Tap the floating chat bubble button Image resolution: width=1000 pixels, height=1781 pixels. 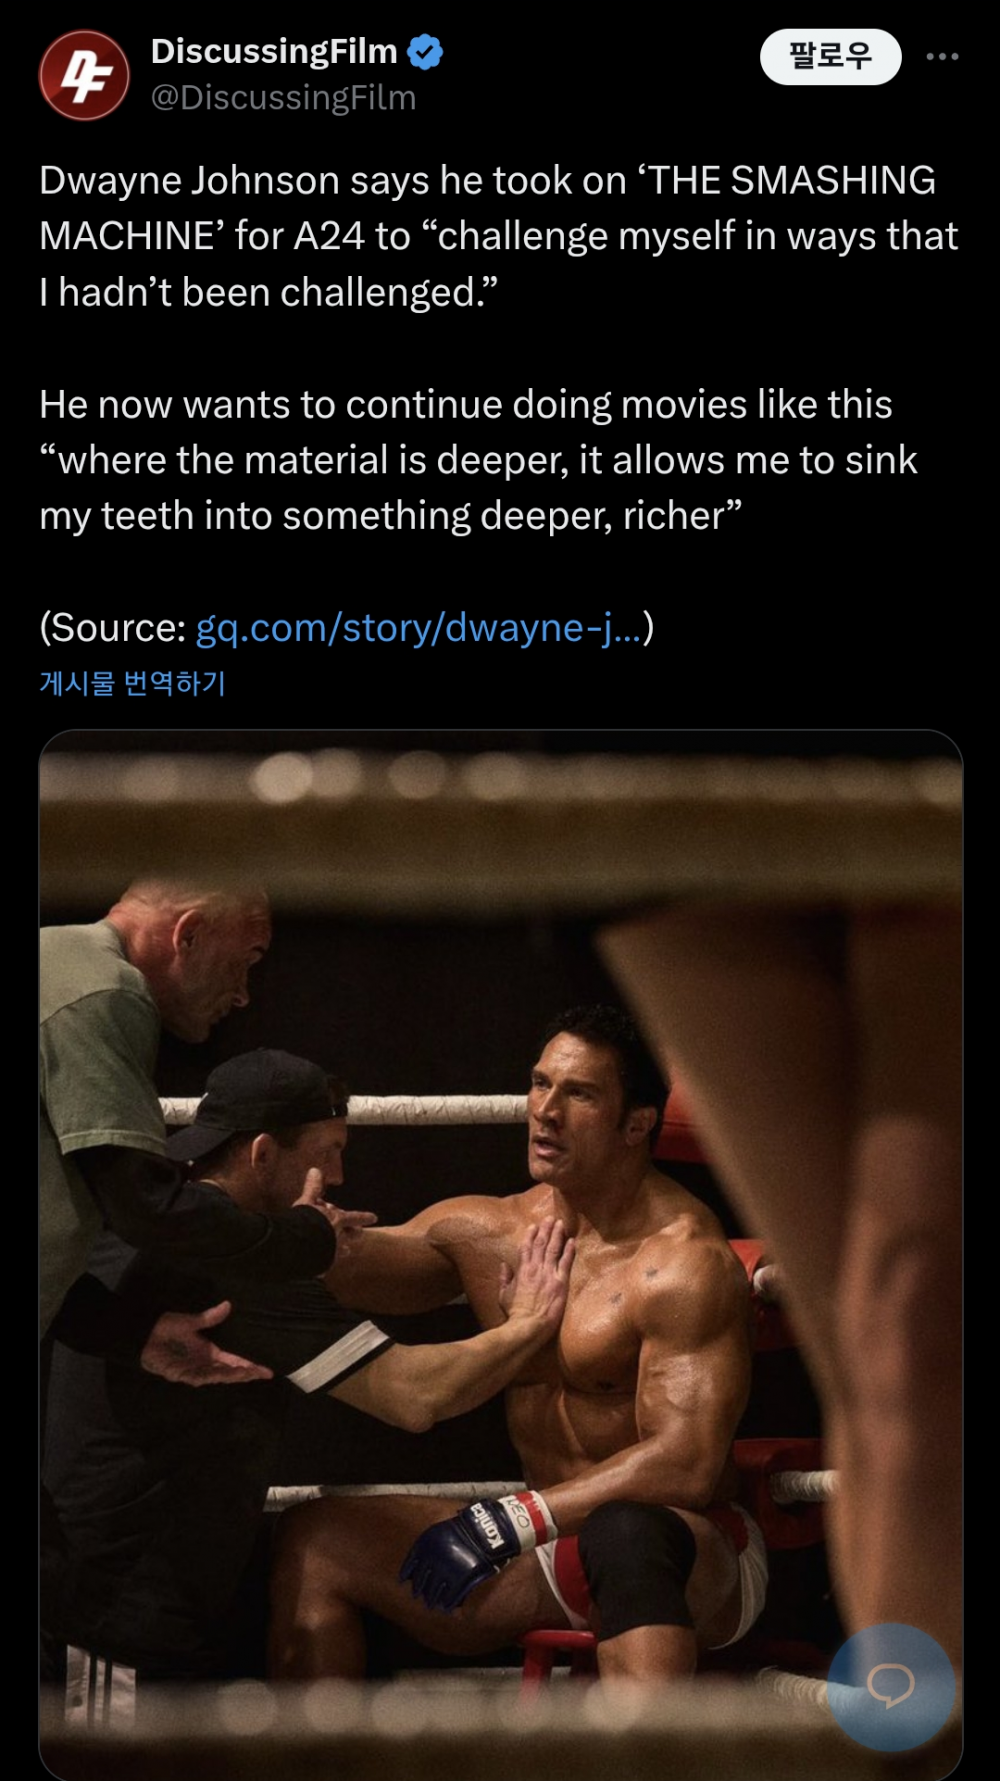pos(890,1686)
